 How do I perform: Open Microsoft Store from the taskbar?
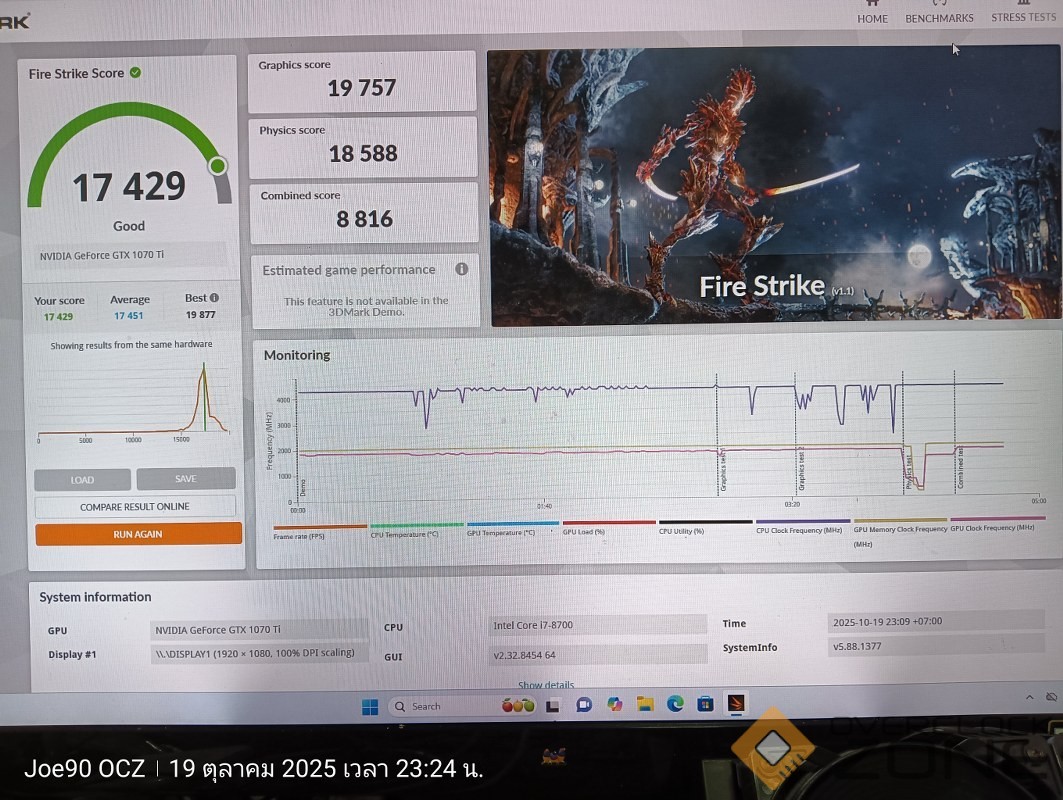[705, 704]
